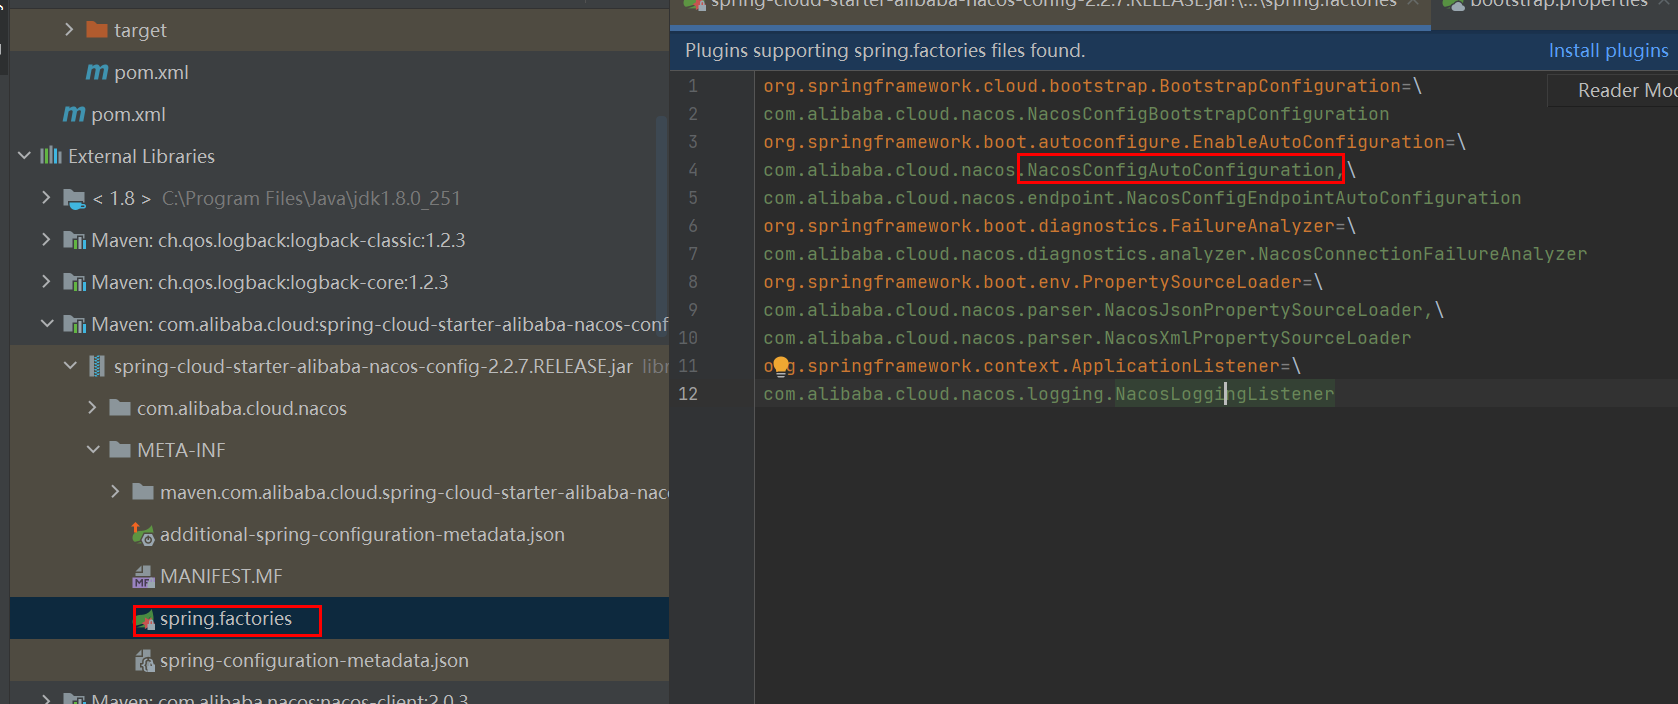Image resolution: width=1678 pixels, height=704 pixels.
Task: Click the plugins supporting spring.factories notification text
Action: pos(885,50)
